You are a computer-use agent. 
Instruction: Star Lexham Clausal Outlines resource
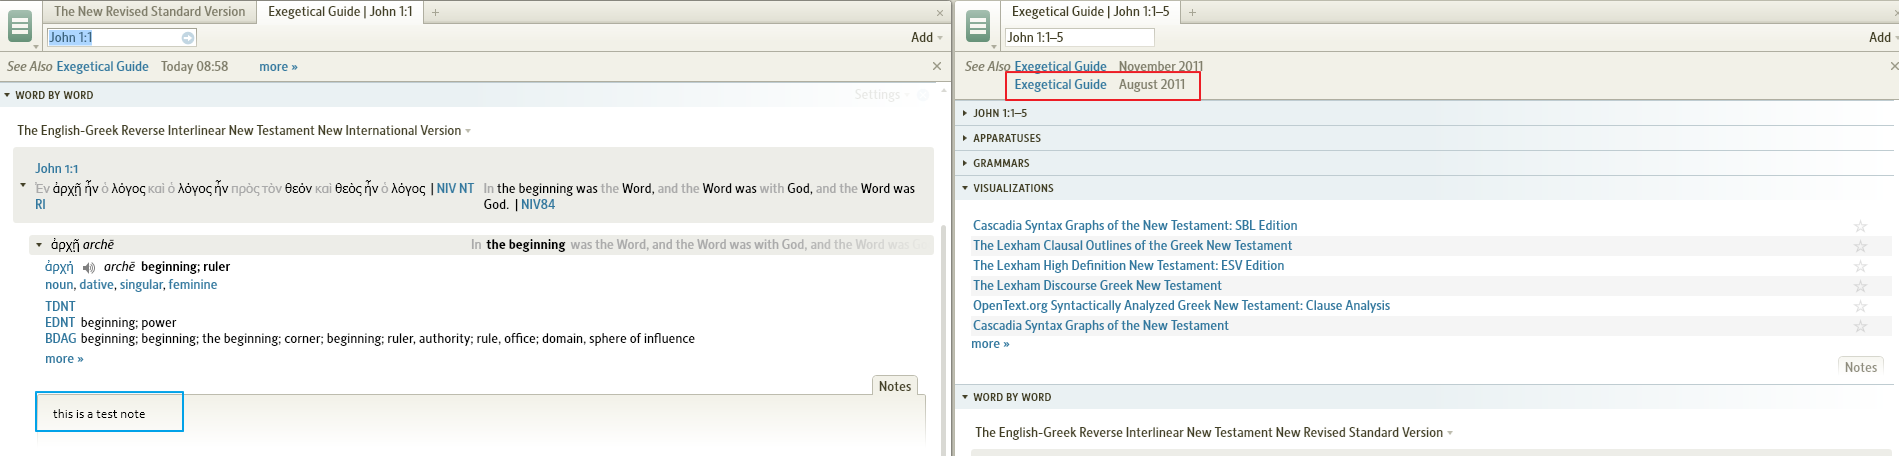[x=1860, y=246]
